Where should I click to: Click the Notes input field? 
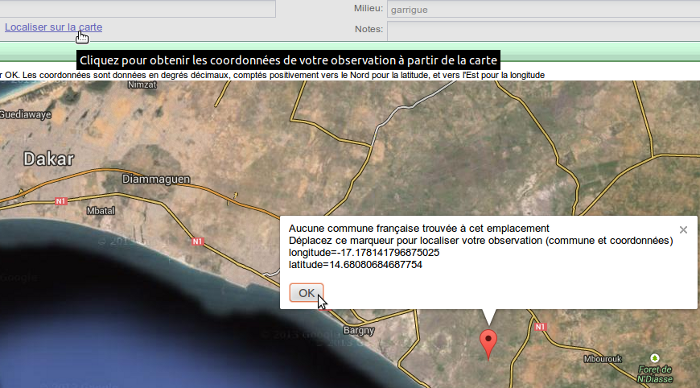tap(543, 31)
